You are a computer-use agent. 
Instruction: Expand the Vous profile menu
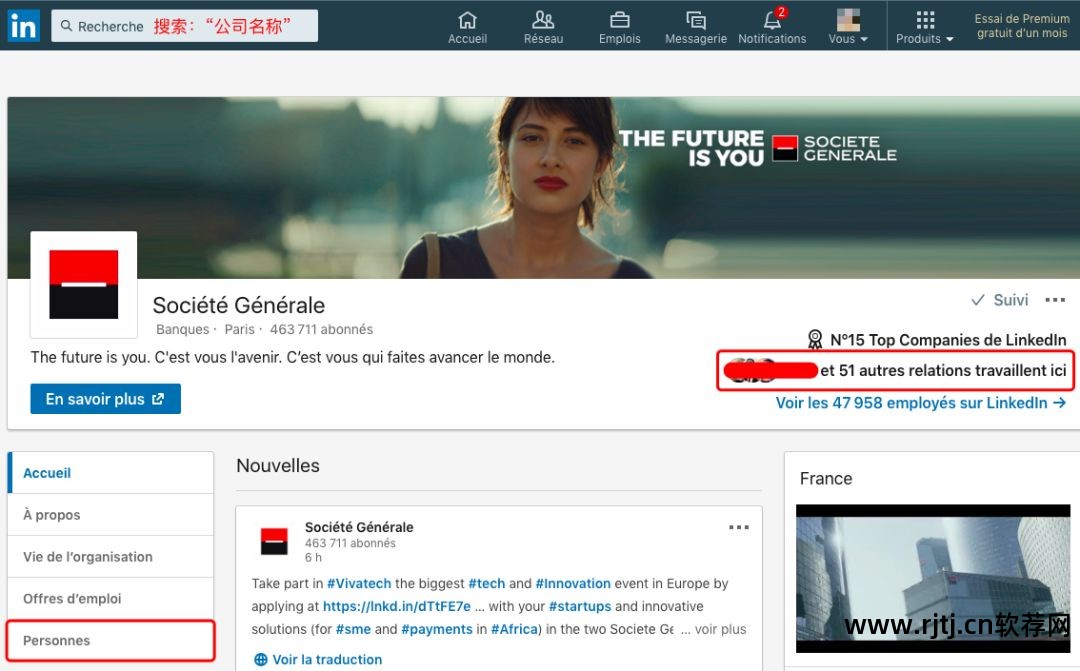click(x=848, y=28)
